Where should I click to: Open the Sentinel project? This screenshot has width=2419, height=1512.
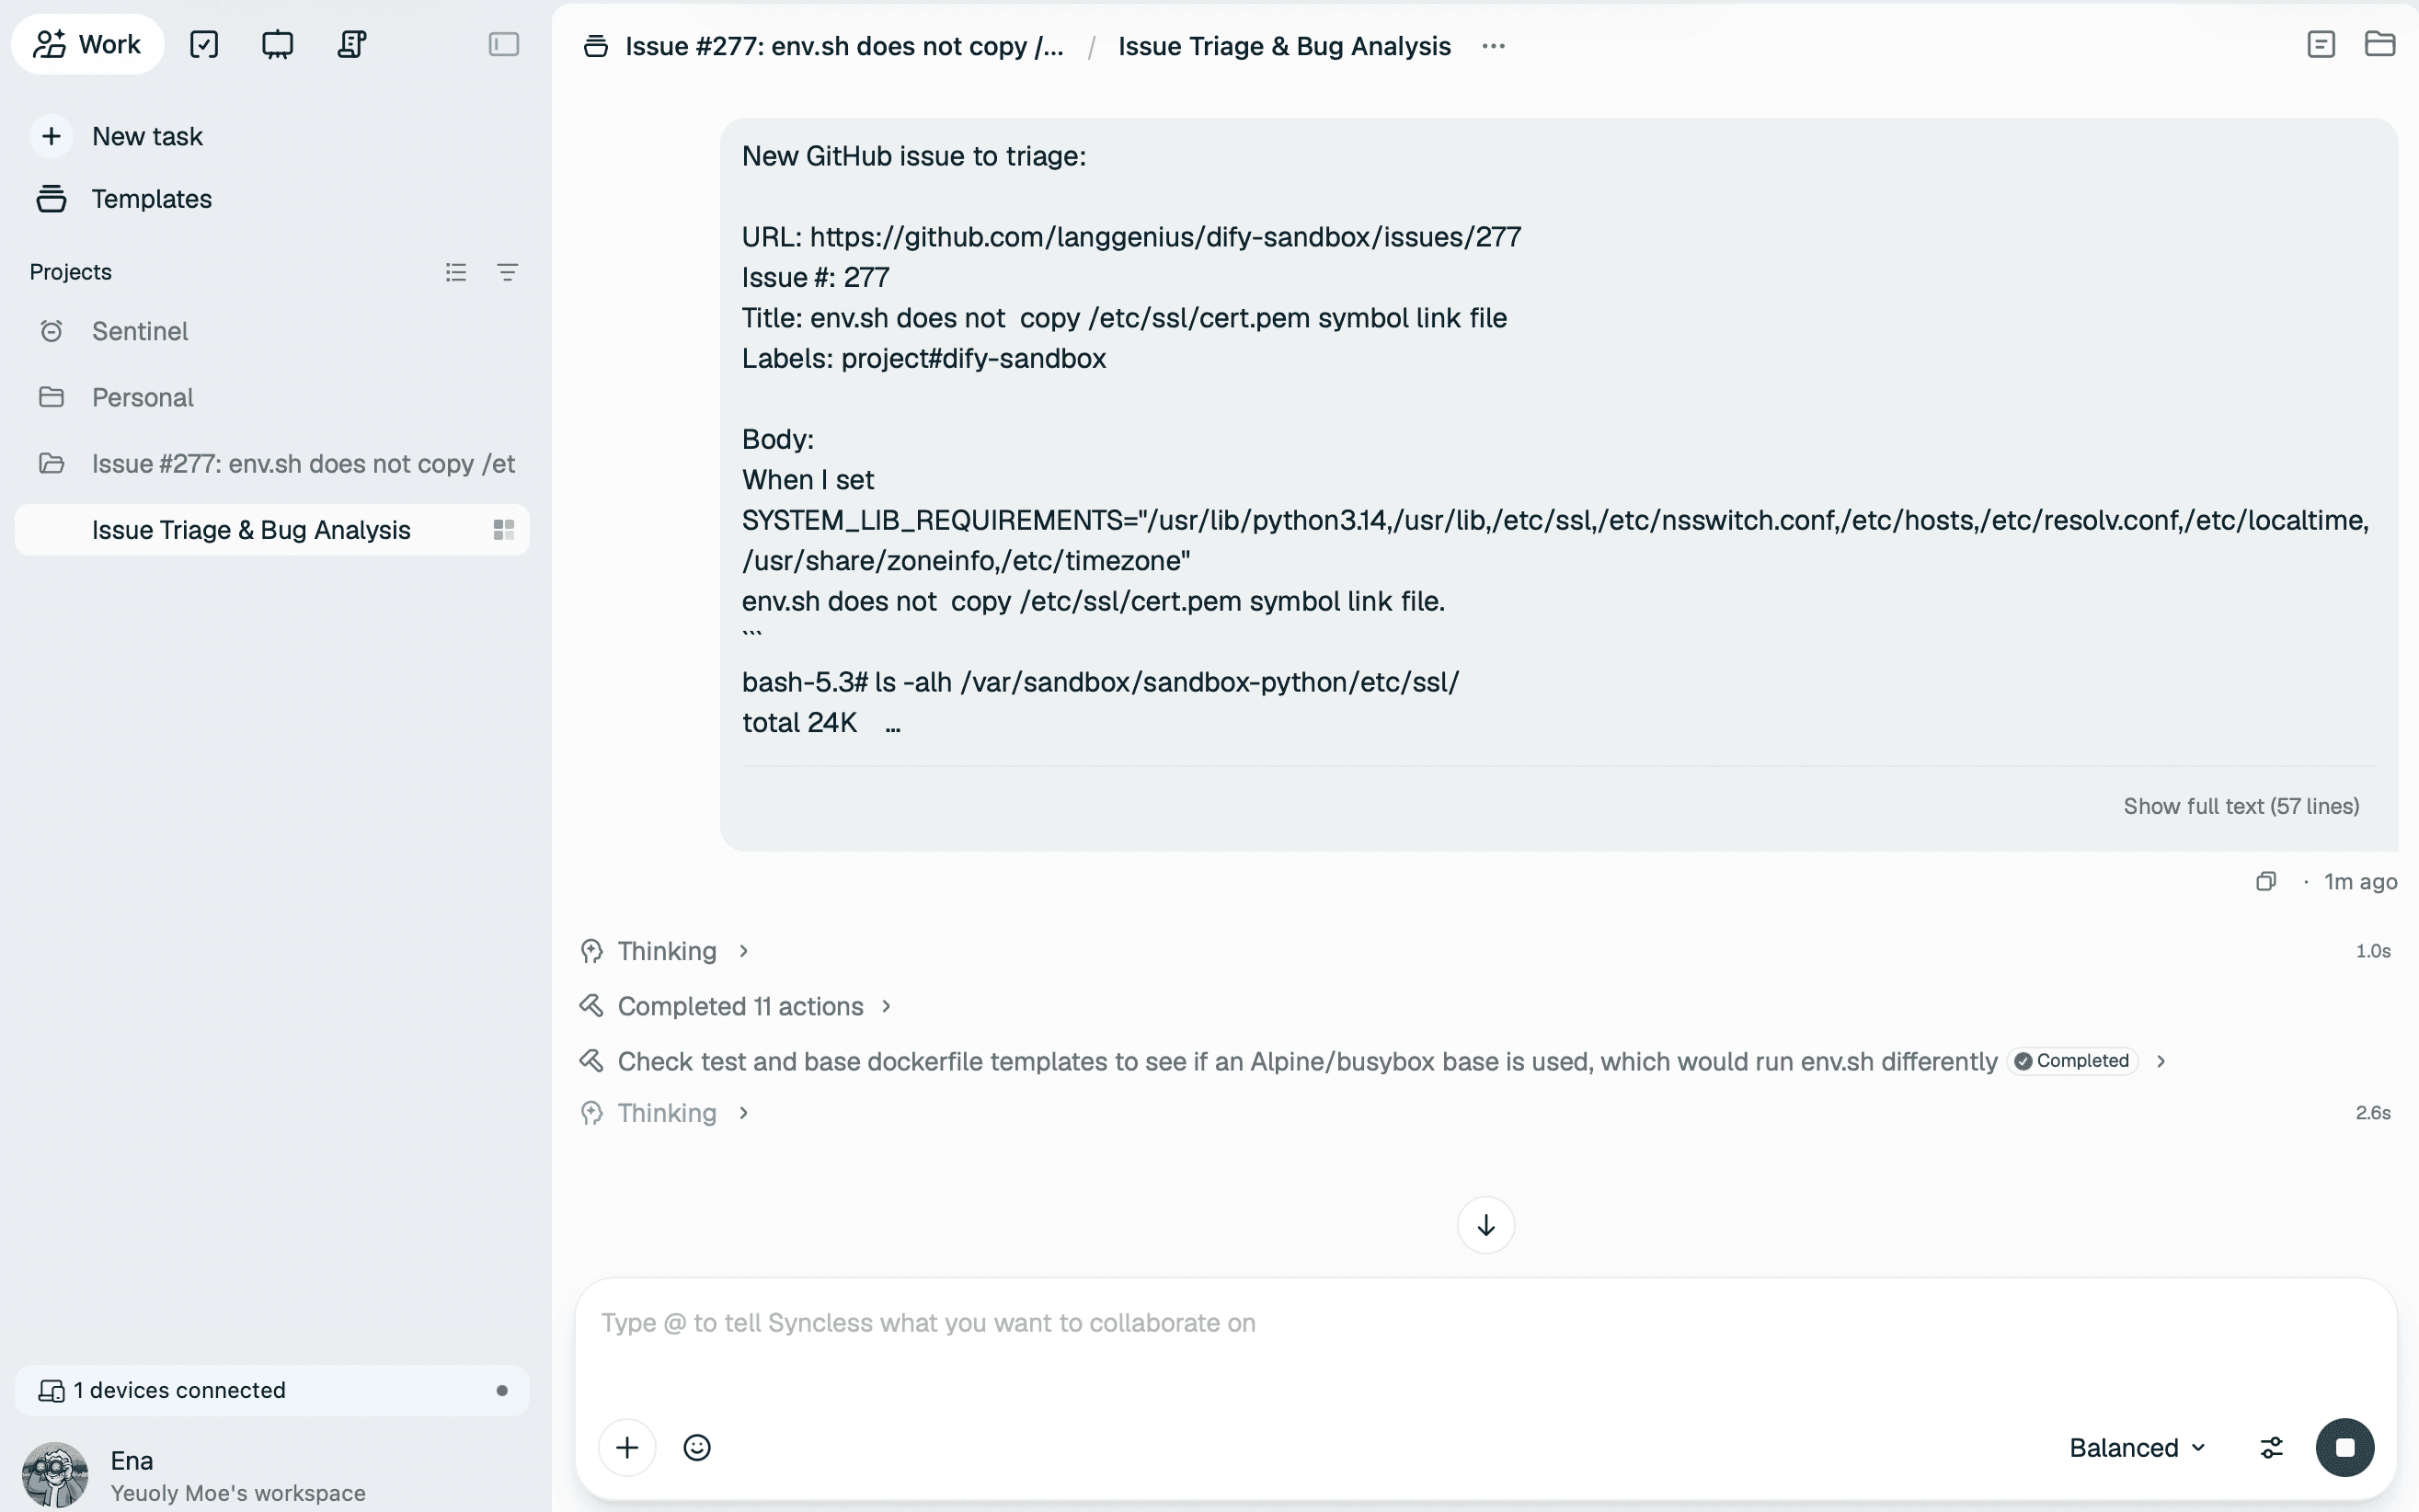pos(140,331)
